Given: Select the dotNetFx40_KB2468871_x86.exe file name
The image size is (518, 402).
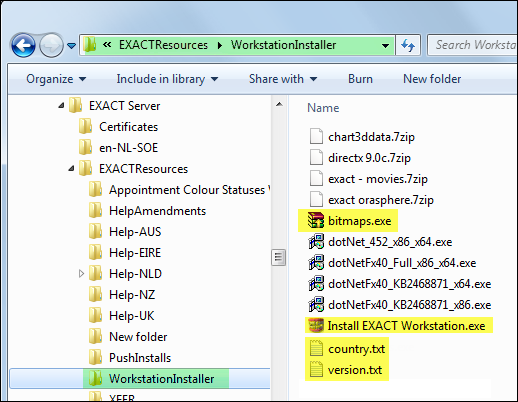Looking at the screenshot, I should pos(410,305).
